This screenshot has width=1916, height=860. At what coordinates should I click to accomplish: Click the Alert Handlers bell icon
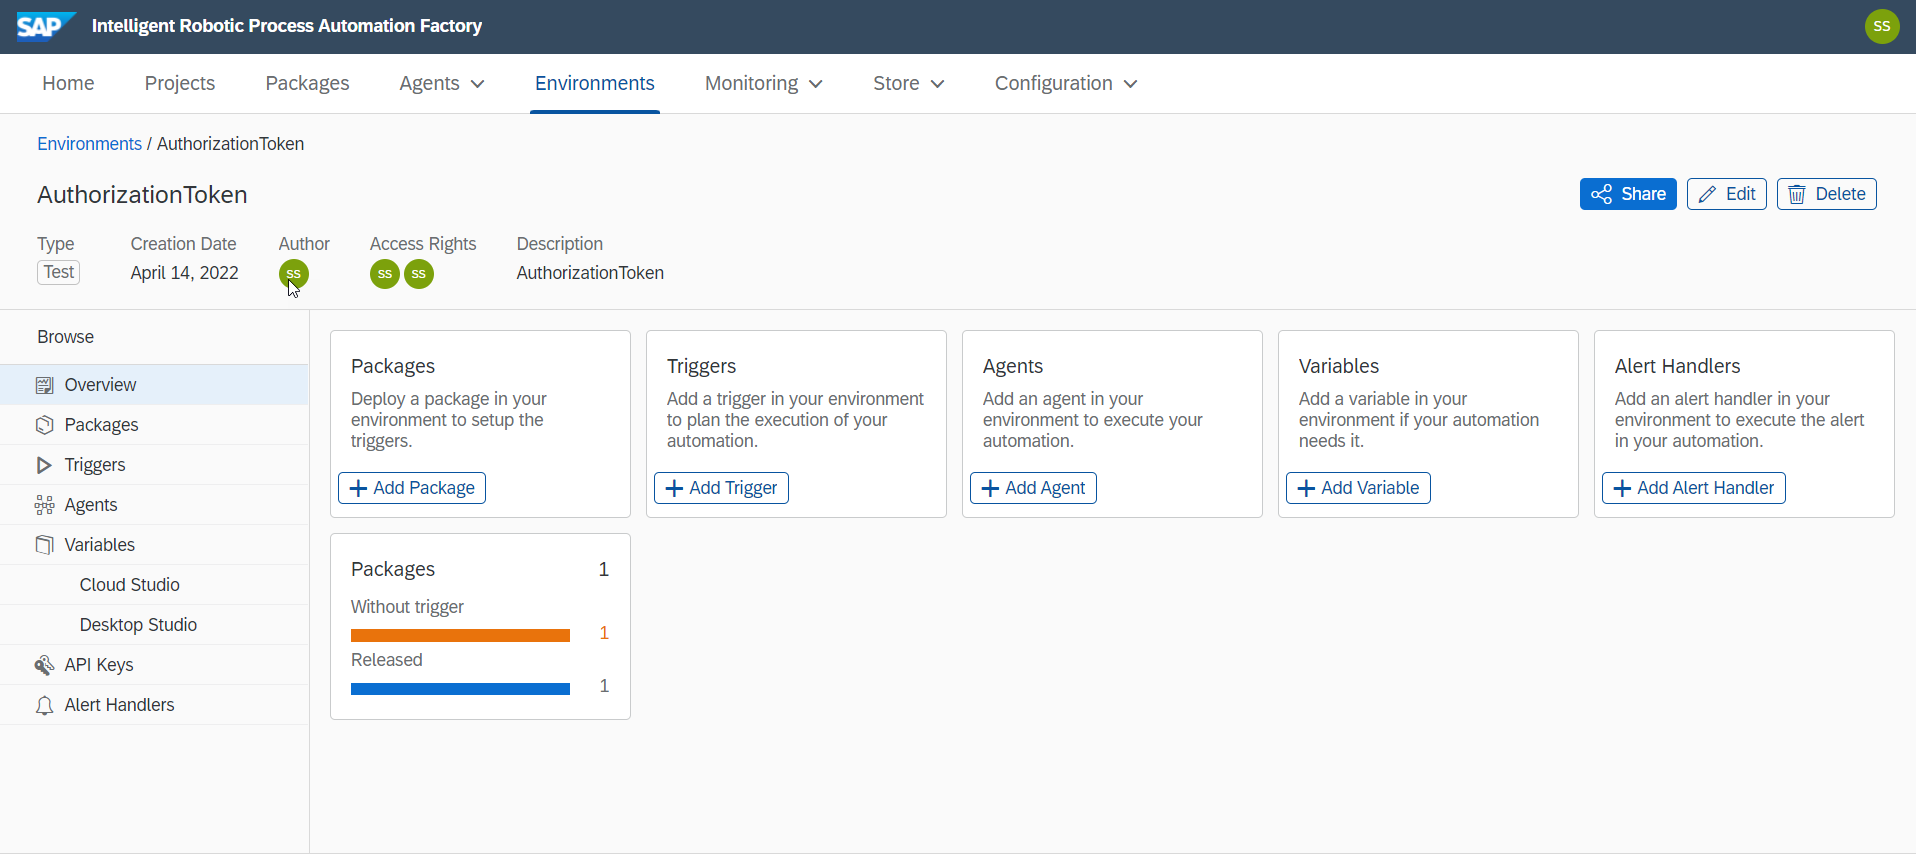point(44,705)
